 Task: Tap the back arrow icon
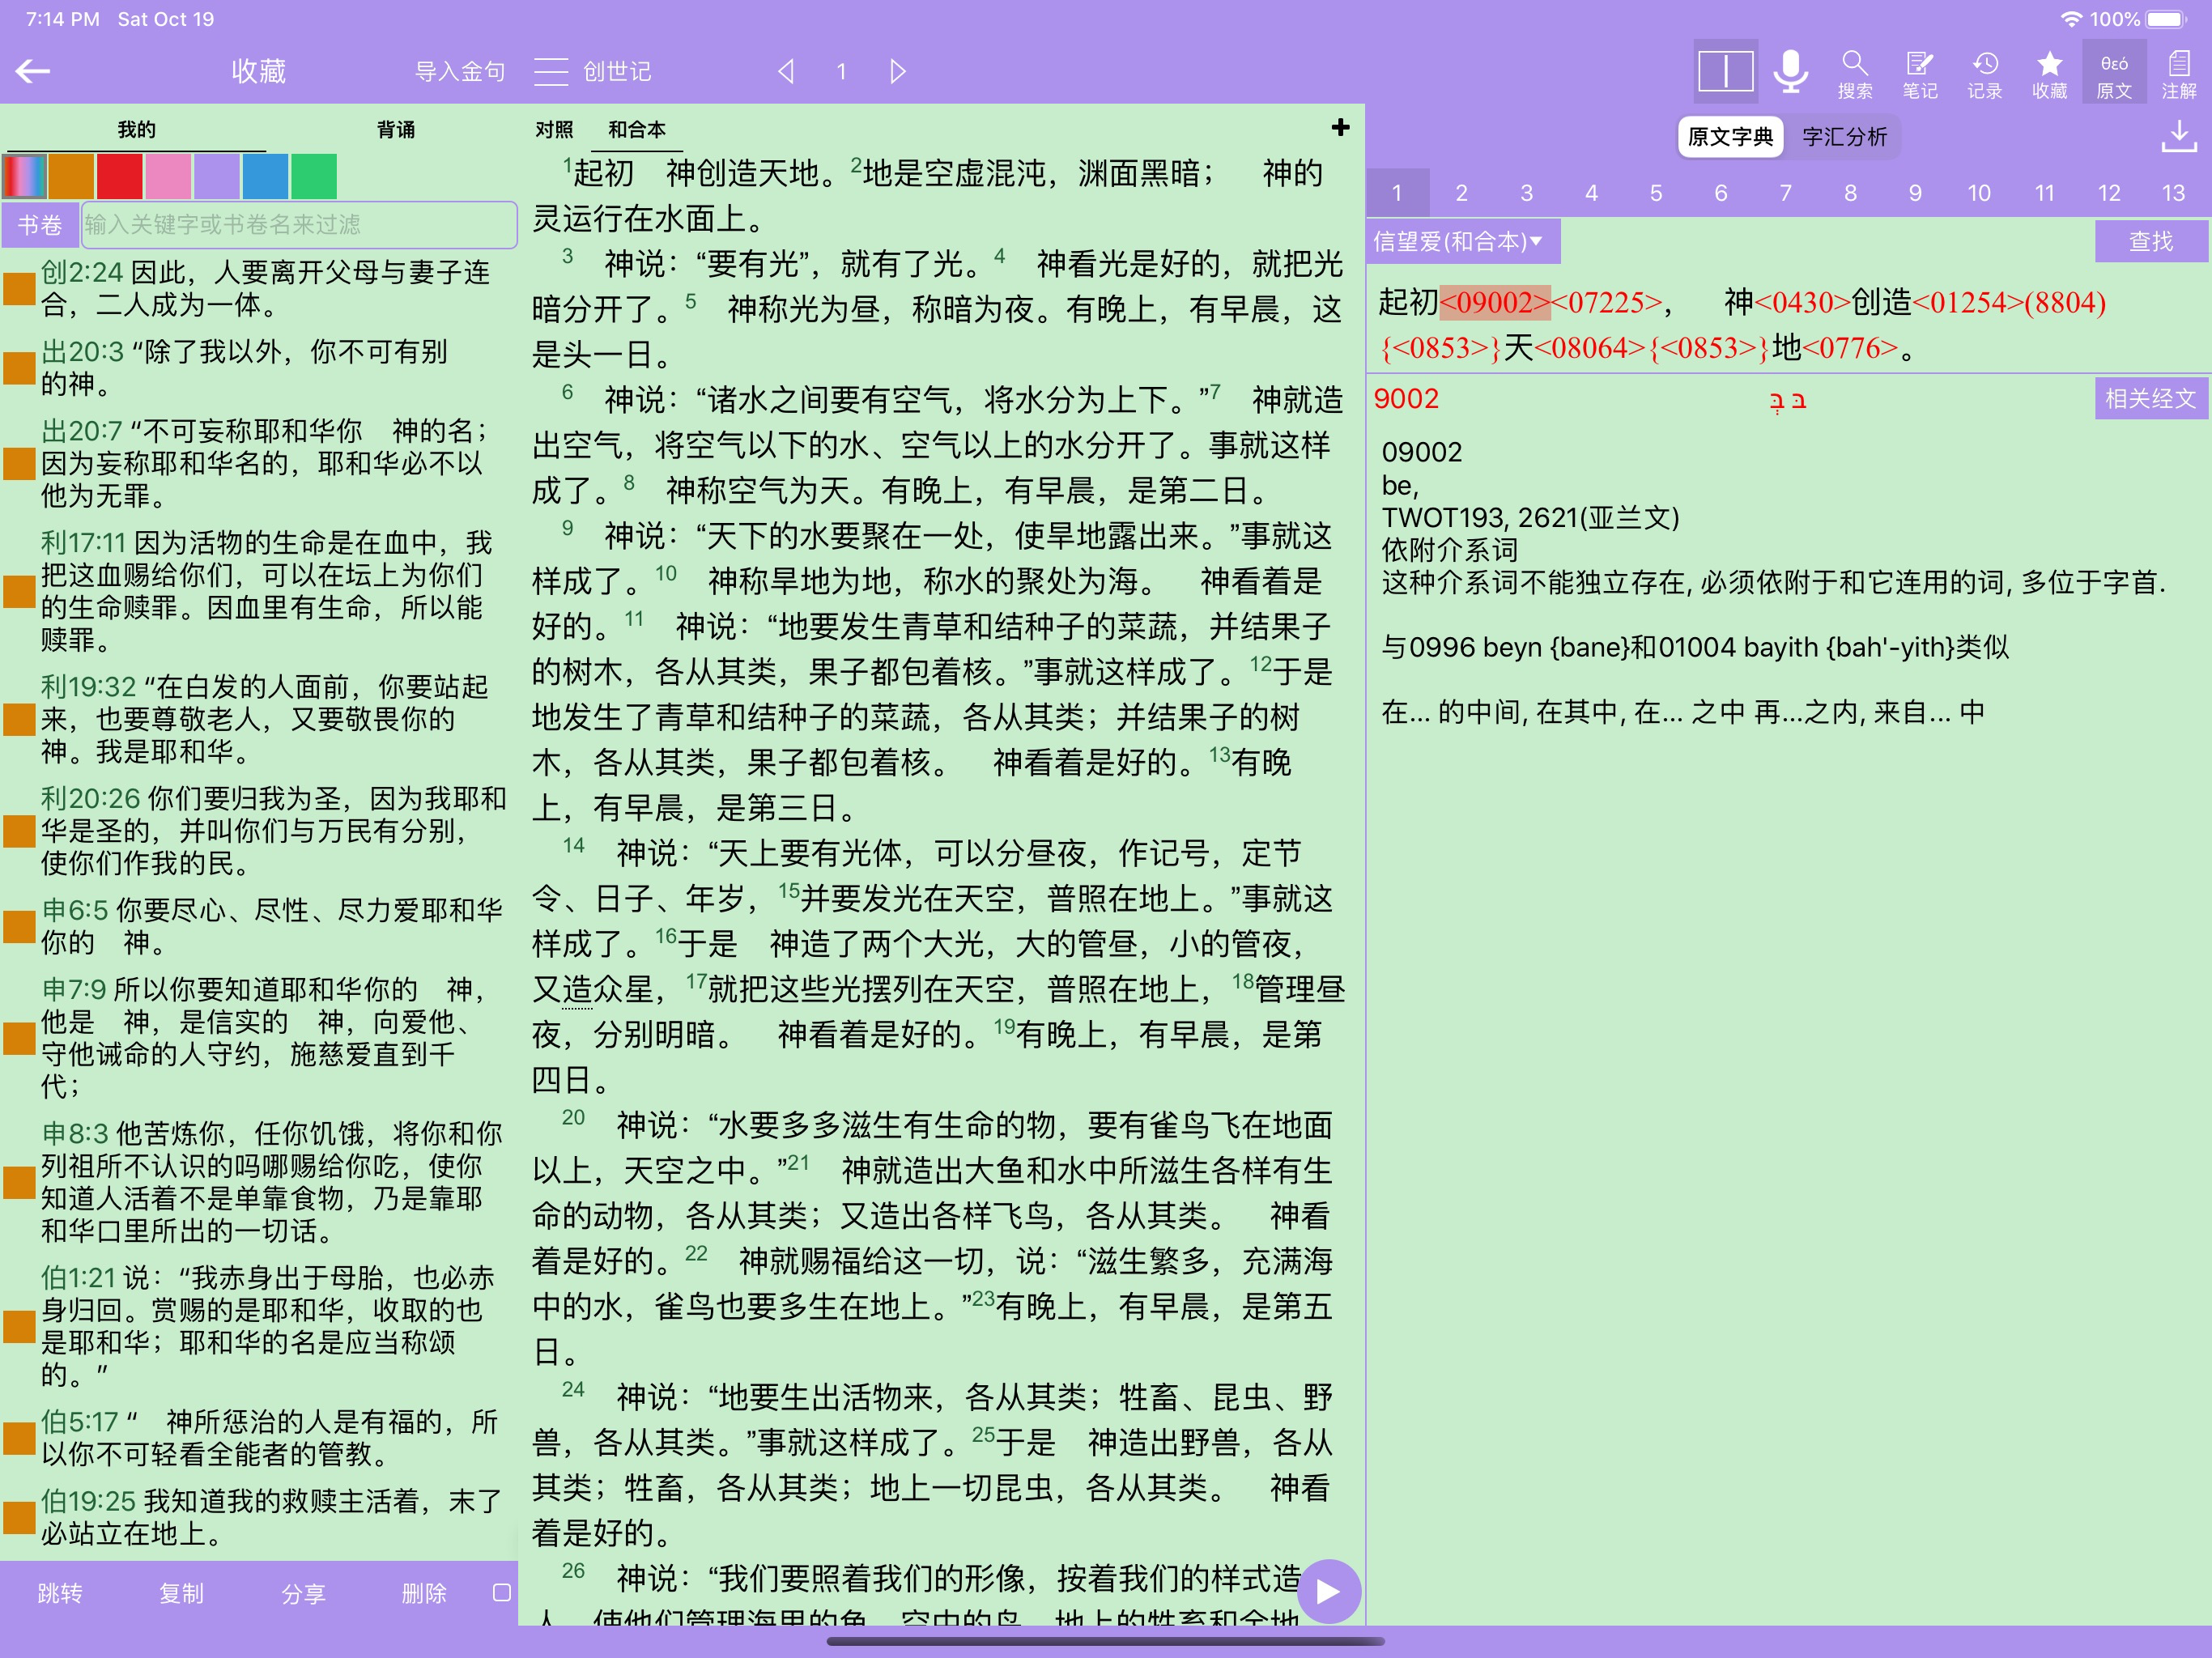pyautogui.click(x=33, y=71)
